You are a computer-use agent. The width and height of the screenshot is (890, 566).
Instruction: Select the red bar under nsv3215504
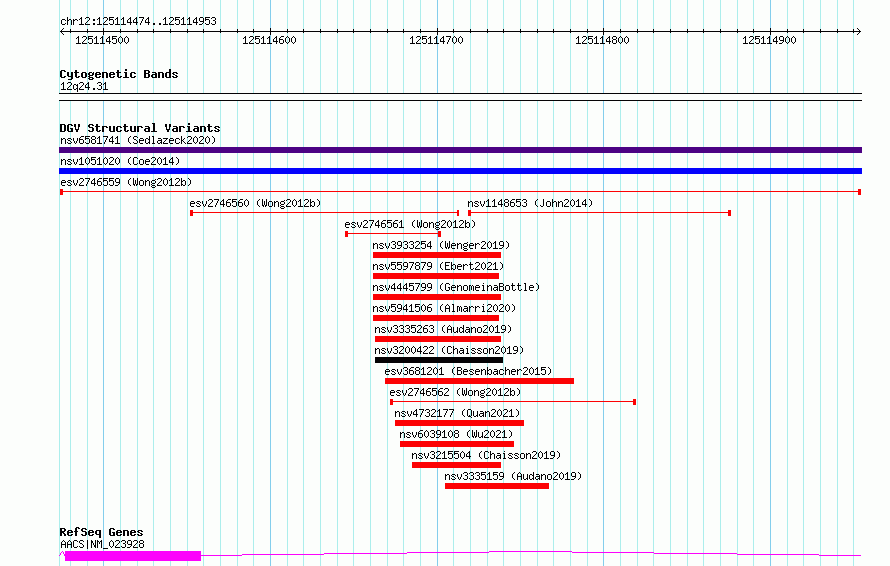pos(456,465)
